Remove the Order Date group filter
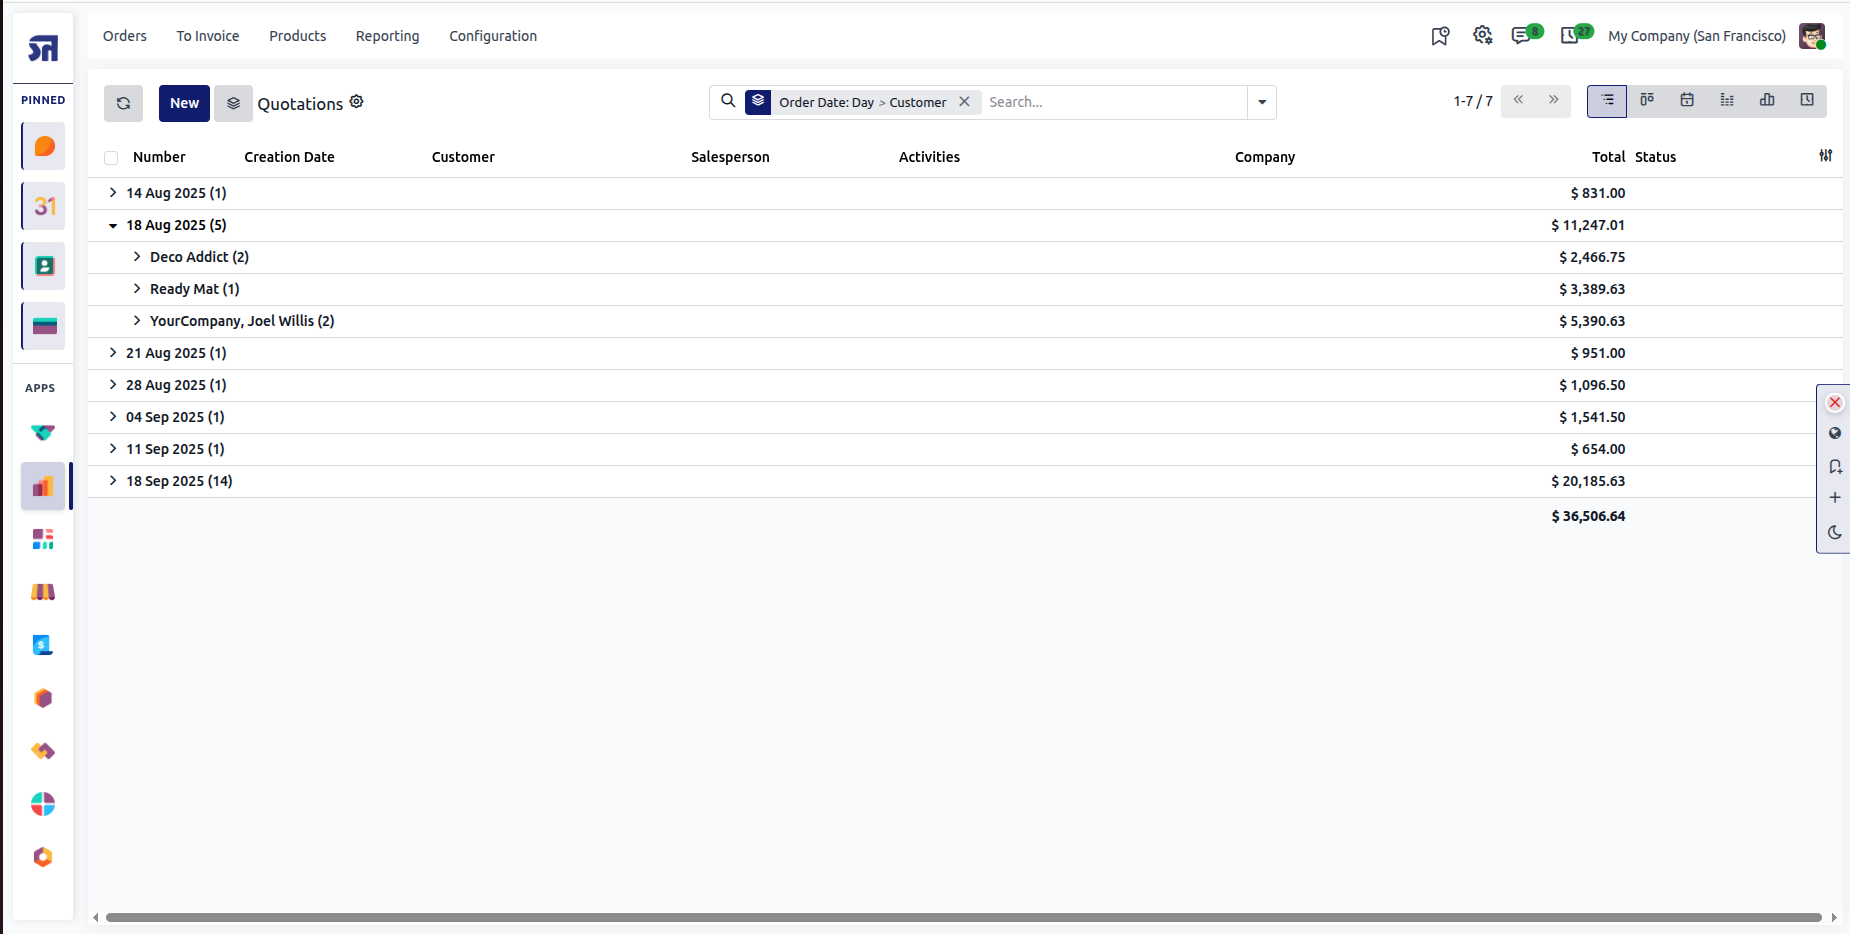The width and height of the screenshot is (1850, 934). (x=965, y=102)
